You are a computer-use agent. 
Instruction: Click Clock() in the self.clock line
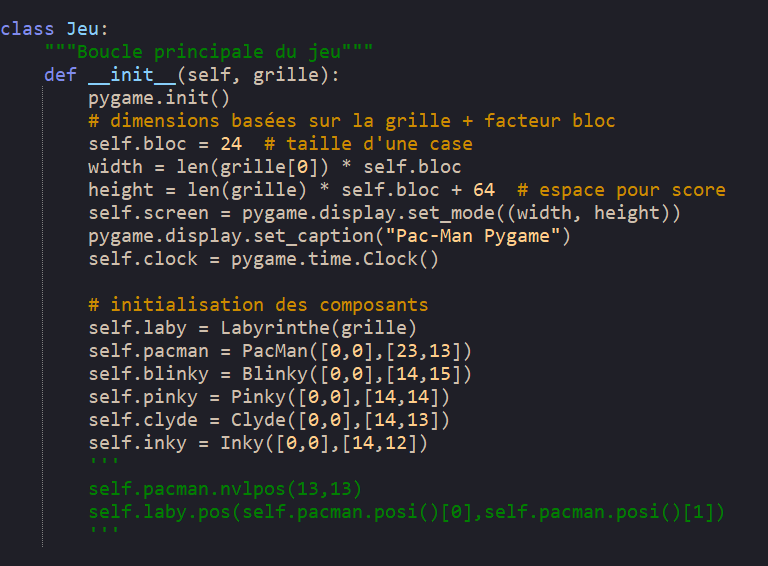[x=407, y=259]
